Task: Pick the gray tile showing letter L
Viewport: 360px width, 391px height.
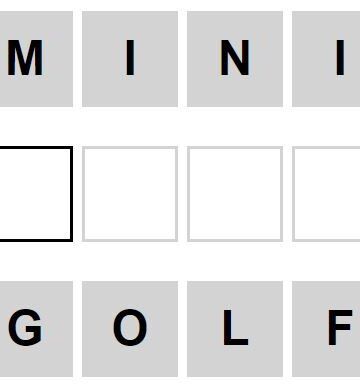Action: point(235,329)
